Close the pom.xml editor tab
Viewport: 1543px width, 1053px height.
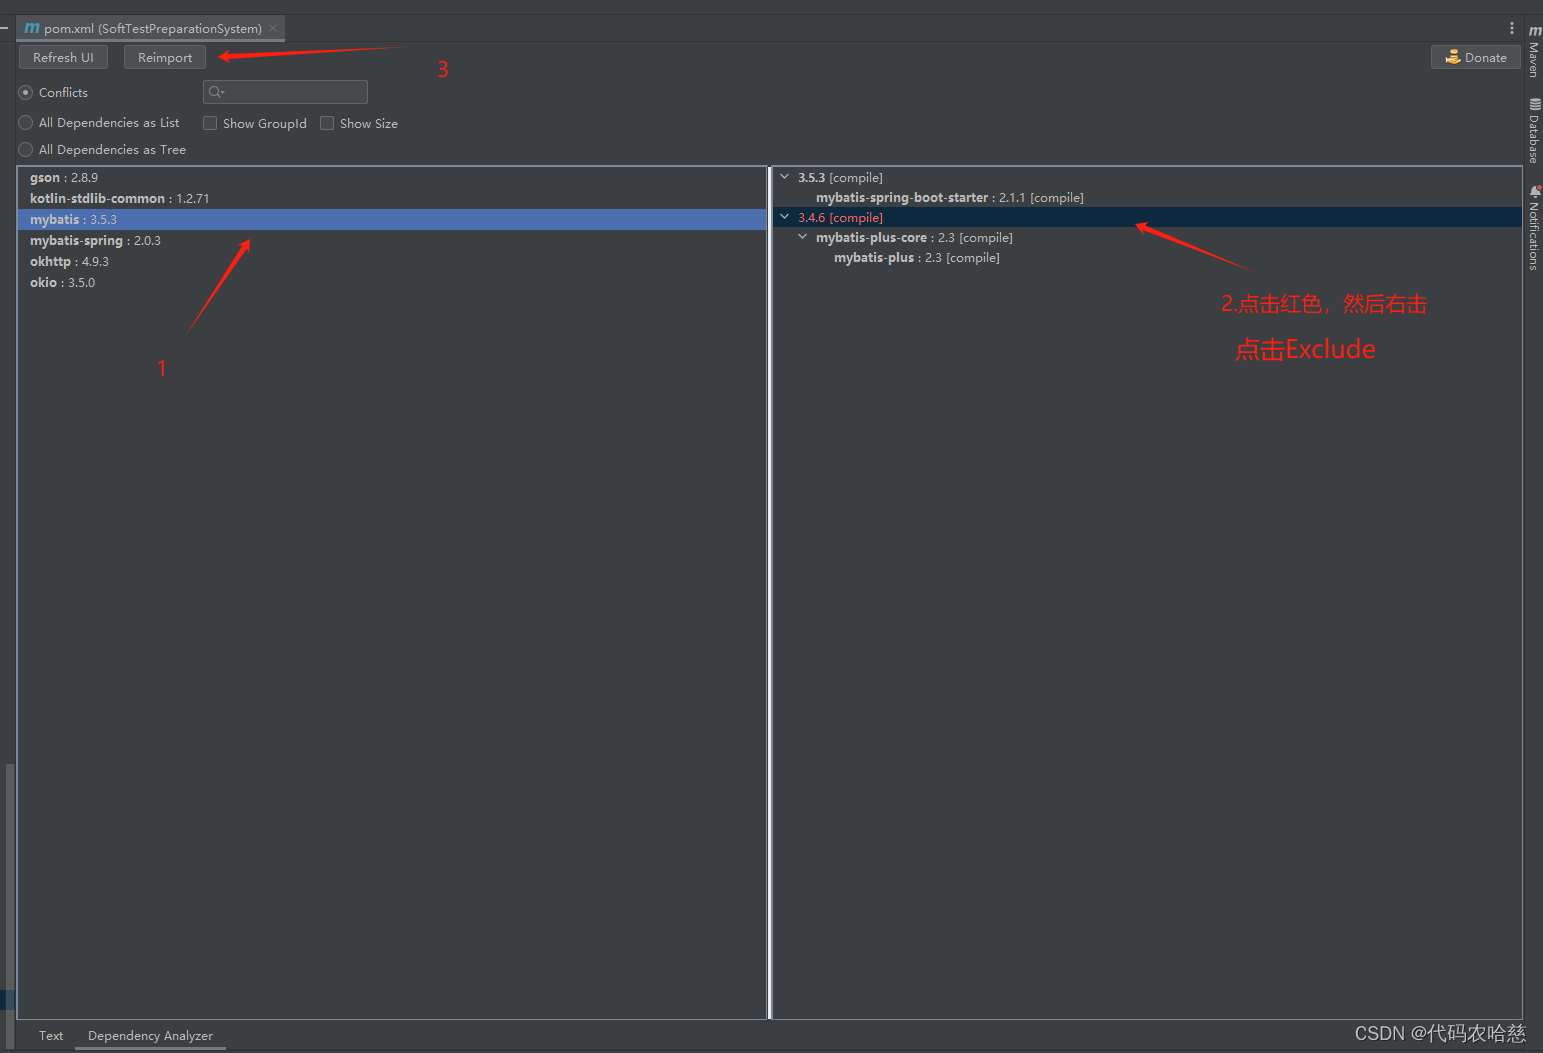point(273,28)
